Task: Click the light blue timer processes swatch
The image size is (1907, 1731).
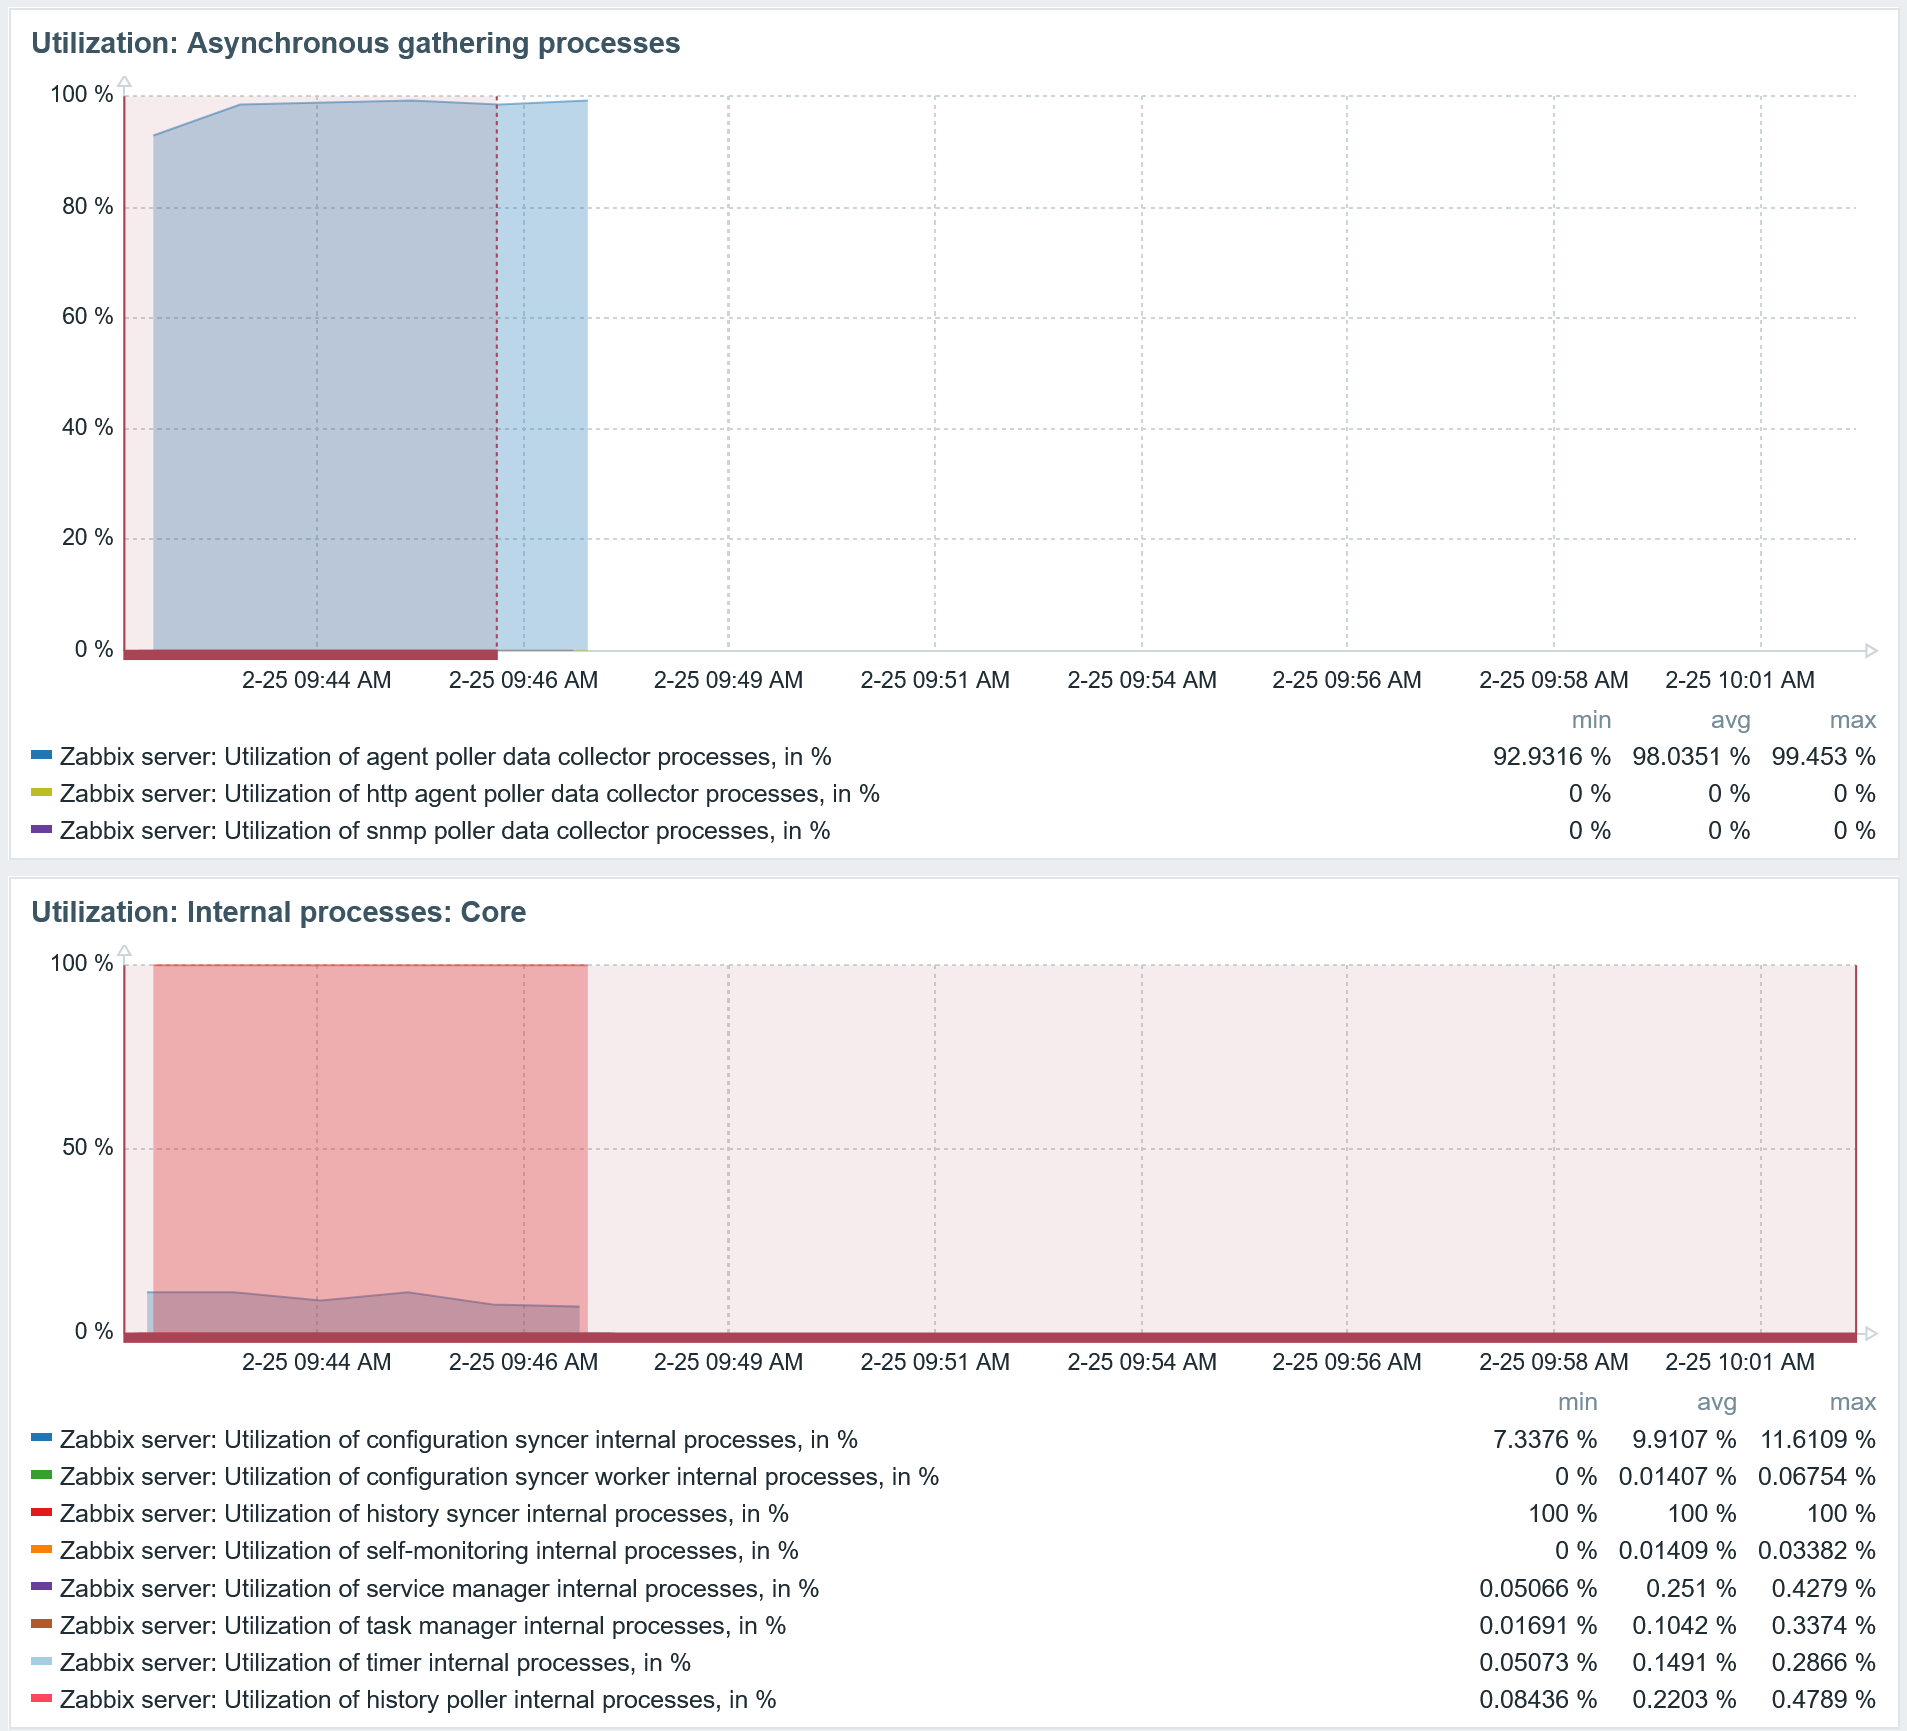Action: click(x=41, y=1661)
